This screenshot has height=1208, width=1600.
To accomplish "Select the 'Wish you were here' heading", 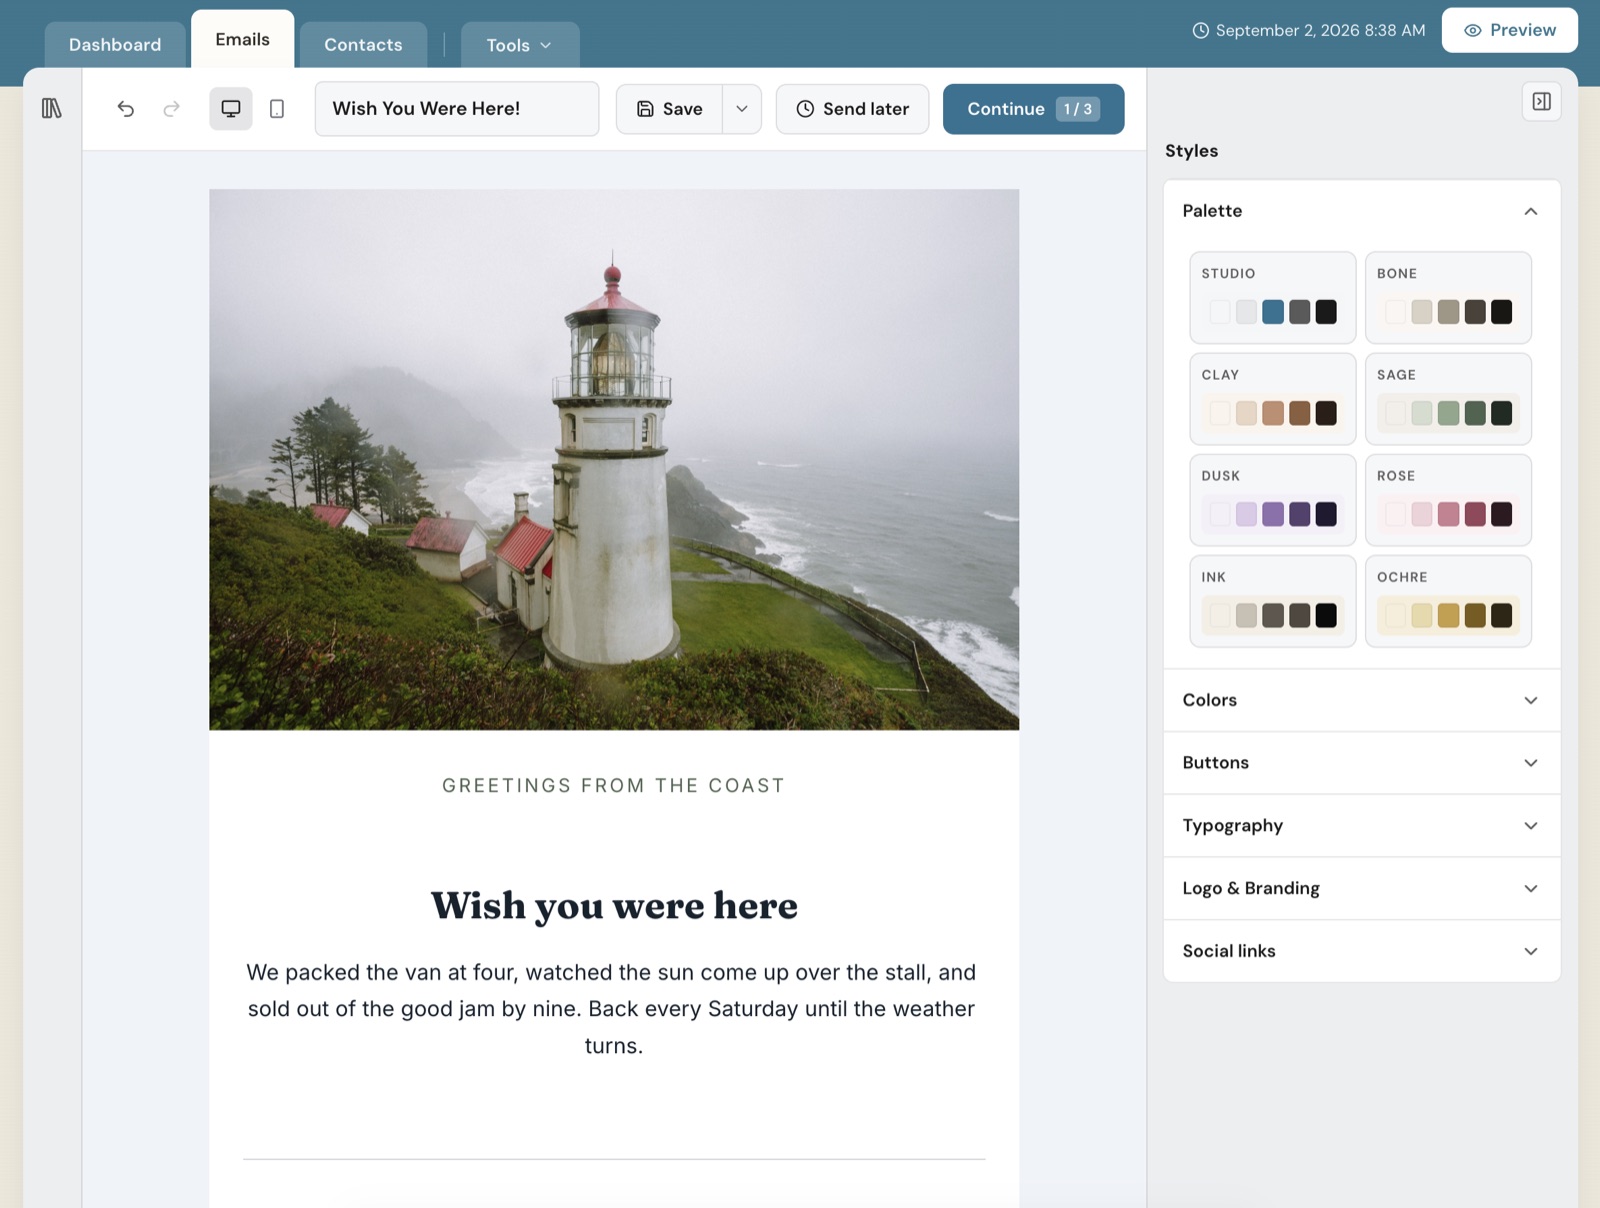I will [614, 906].
